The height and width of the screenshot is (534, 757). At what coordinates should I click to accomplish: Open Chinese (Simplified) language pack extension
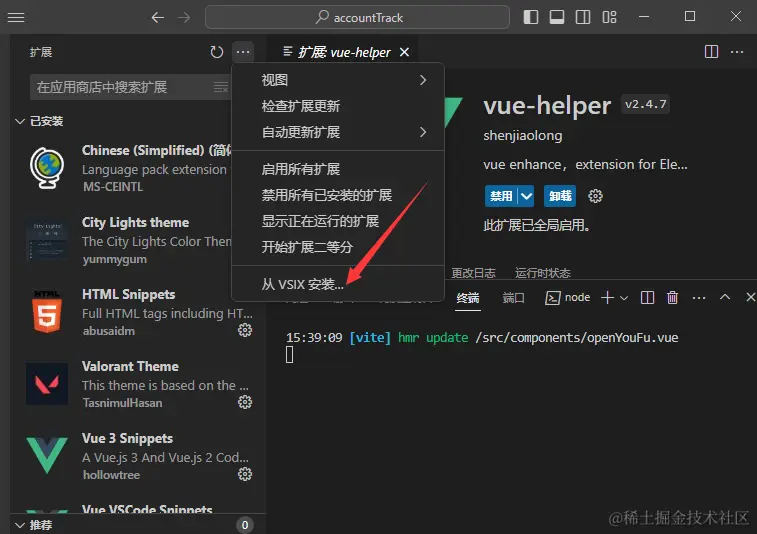click(130, 168)
